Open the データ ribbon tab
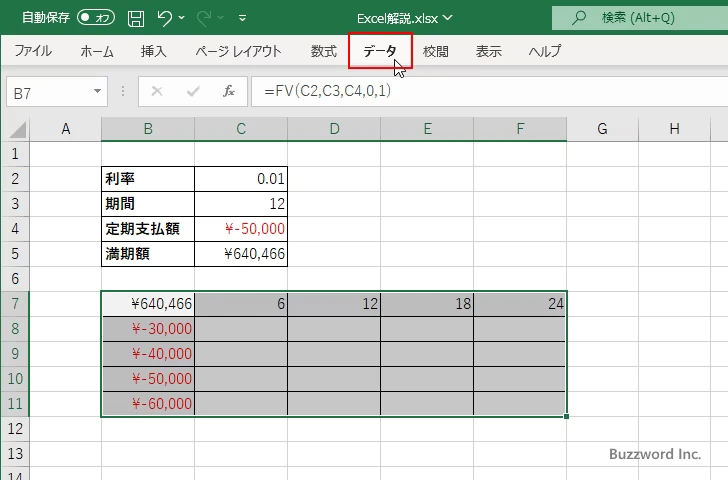Screen dimensions: 728x480 click(x=380, y=51)
